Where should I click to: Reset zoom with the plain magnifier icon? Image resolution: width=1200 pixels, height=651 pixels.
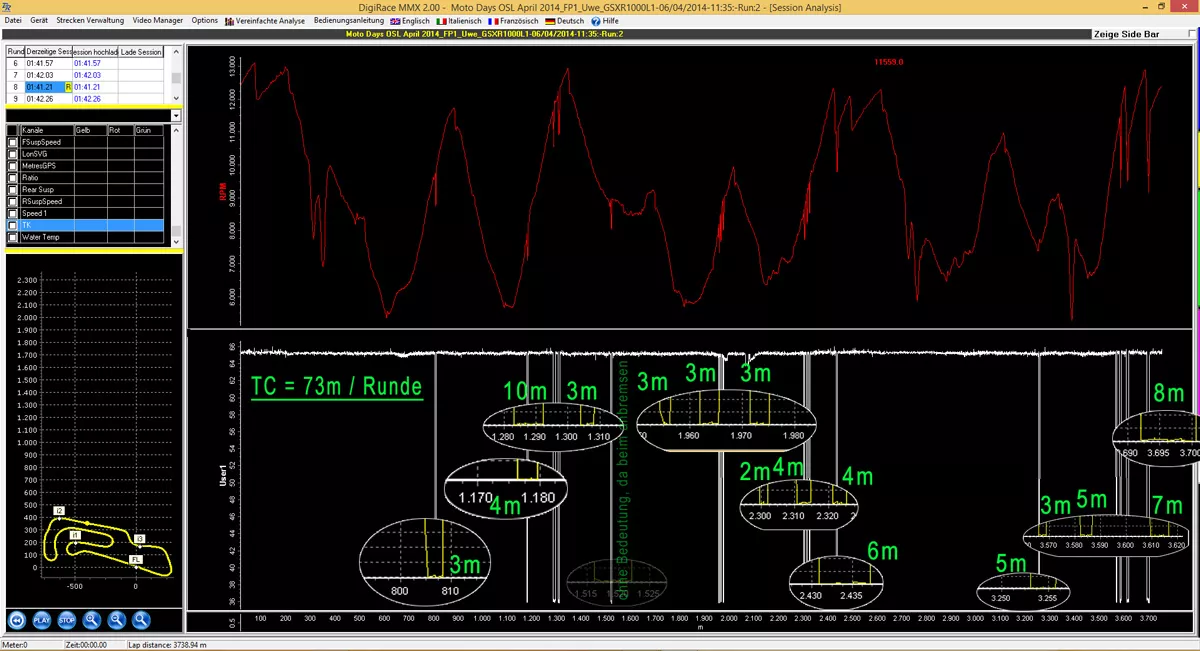[x=142, y=620]
